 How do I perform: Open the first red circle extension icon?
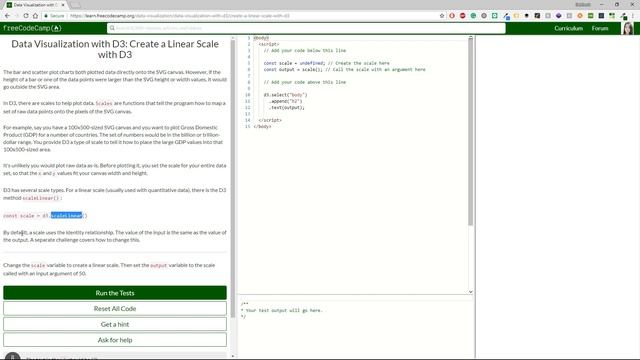pyautogui.click(x=452, y=16)
